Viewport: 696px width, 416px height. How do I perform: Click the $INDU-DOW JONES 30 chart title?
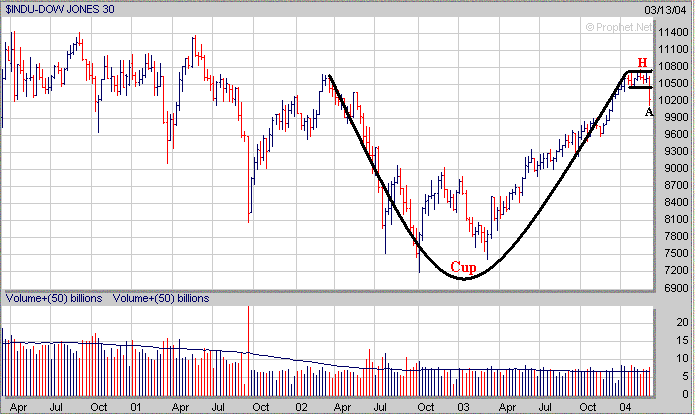pos(60,9)
